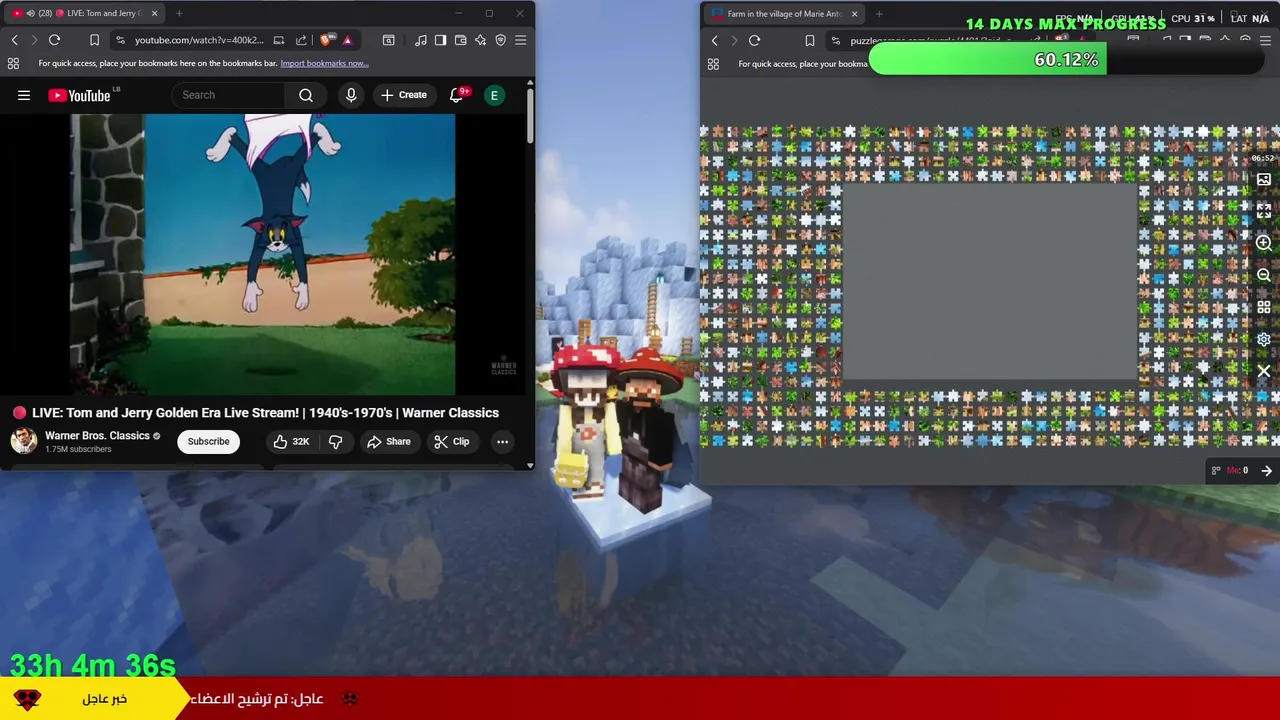Open the YouTube browser main menu

520,40
